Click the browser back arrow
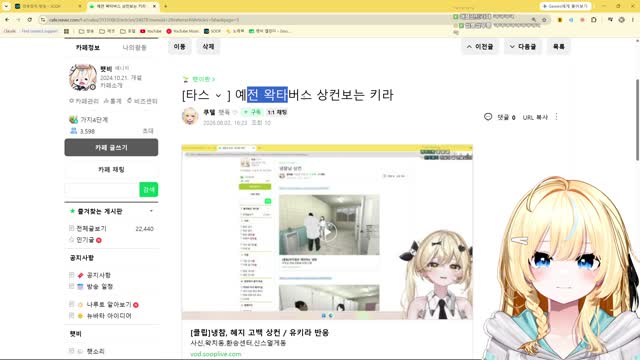 pyautogui.click(x=7, y=20)
